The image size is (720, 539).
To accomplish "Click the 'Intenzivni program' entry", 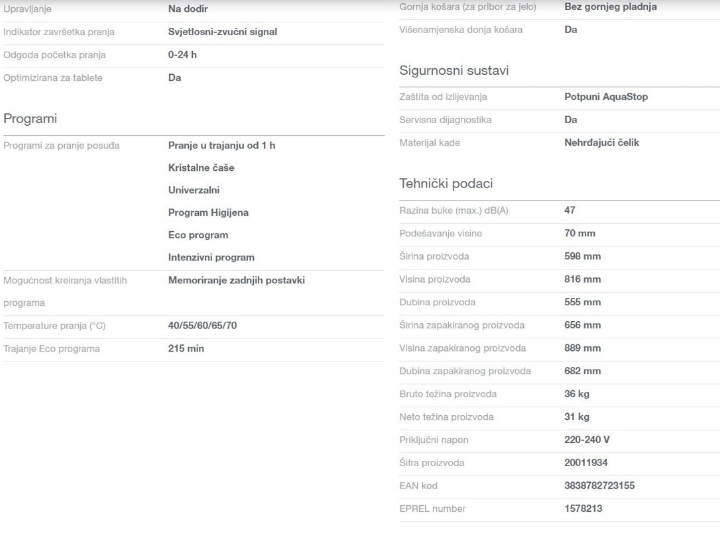I will [211, 258].
